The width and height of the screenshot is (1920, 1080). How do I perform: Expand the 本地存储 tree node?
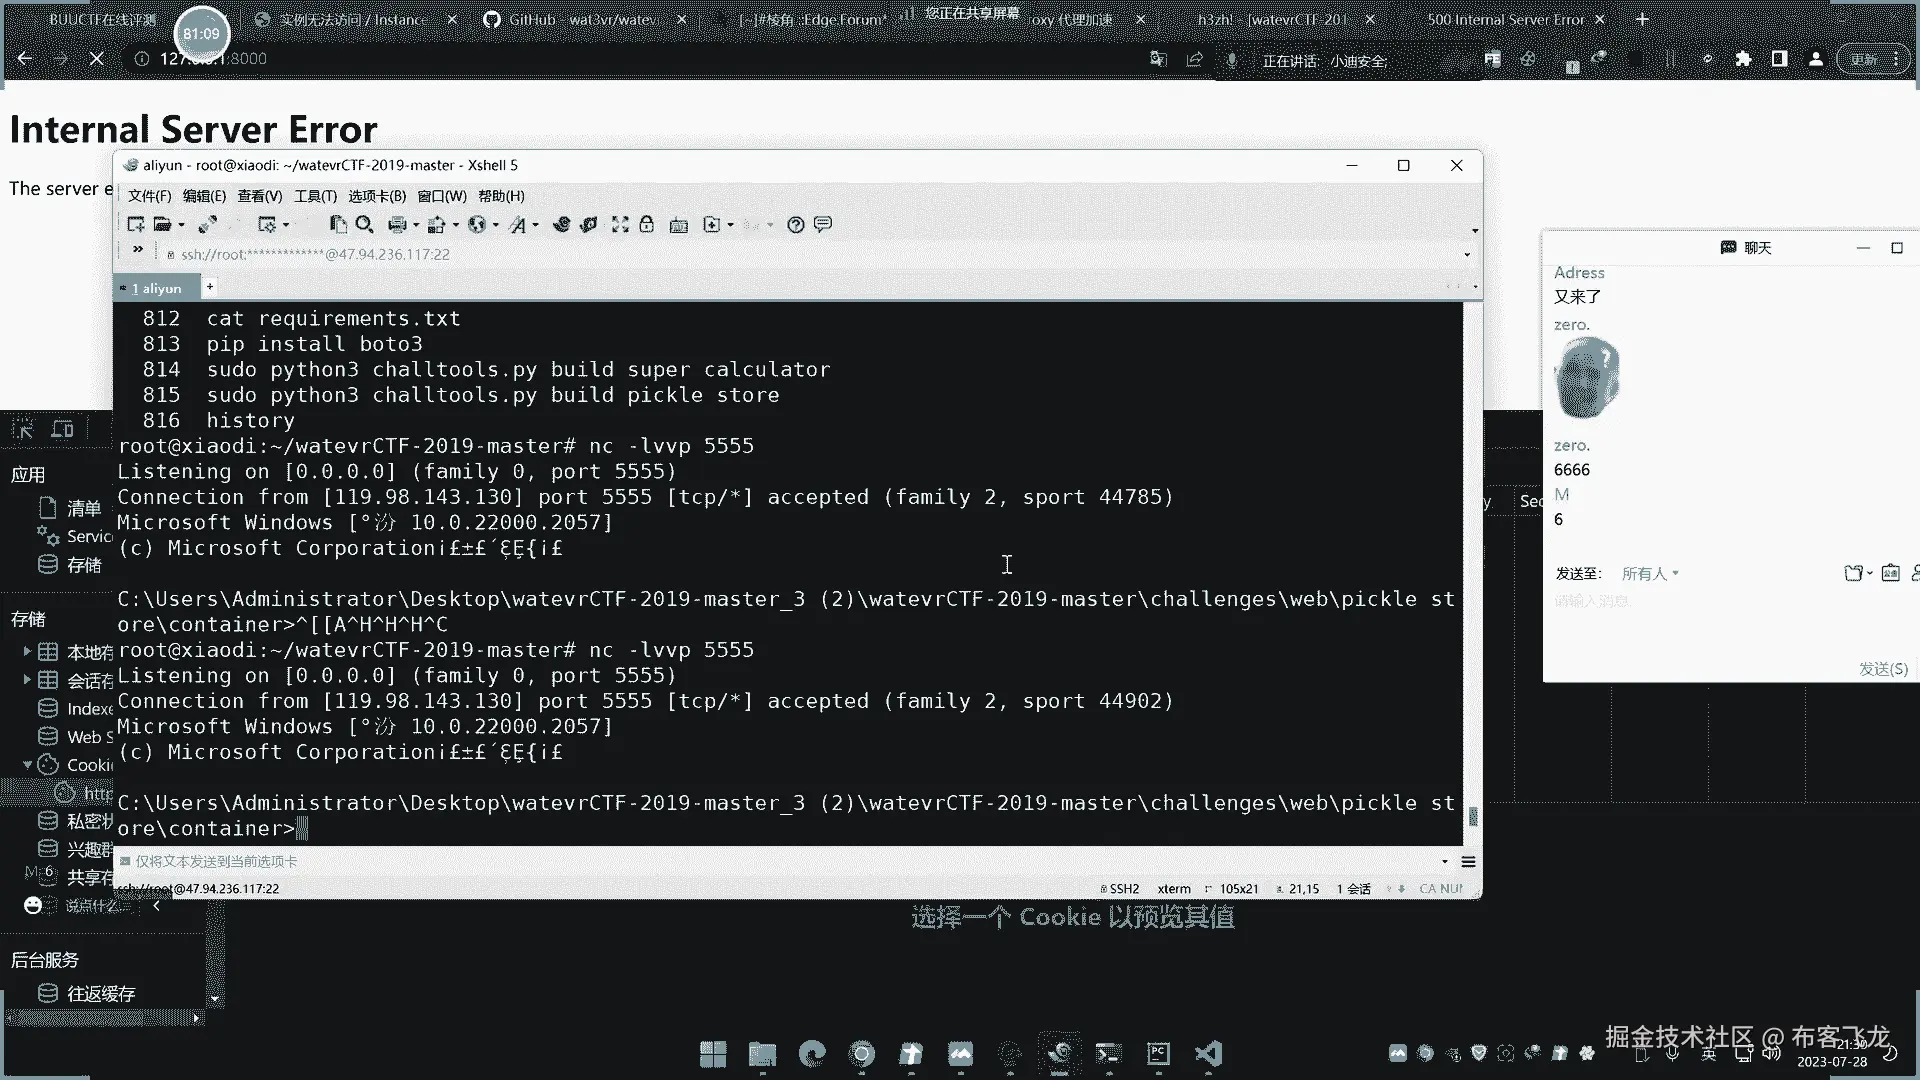27,651
